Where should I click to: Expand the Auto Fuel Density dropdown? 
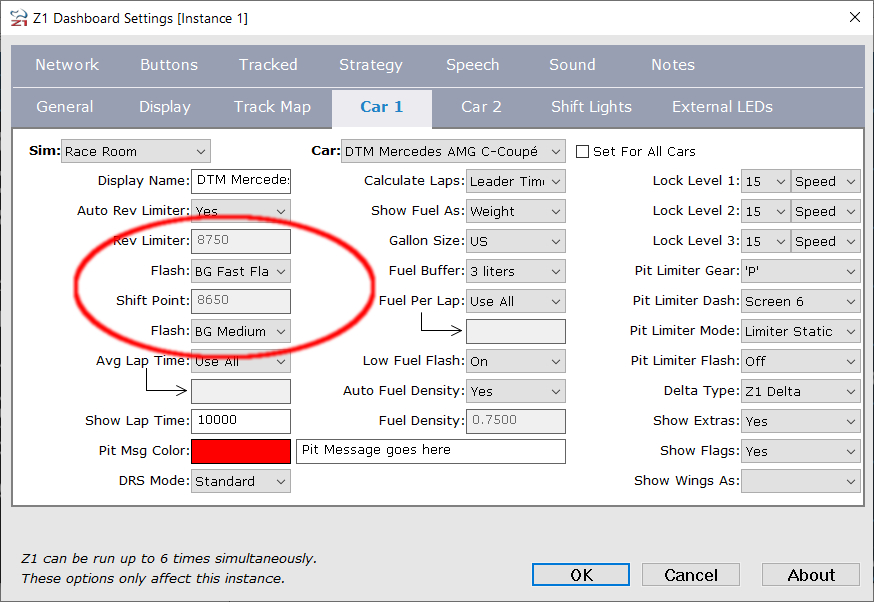(x=516, y=392)
